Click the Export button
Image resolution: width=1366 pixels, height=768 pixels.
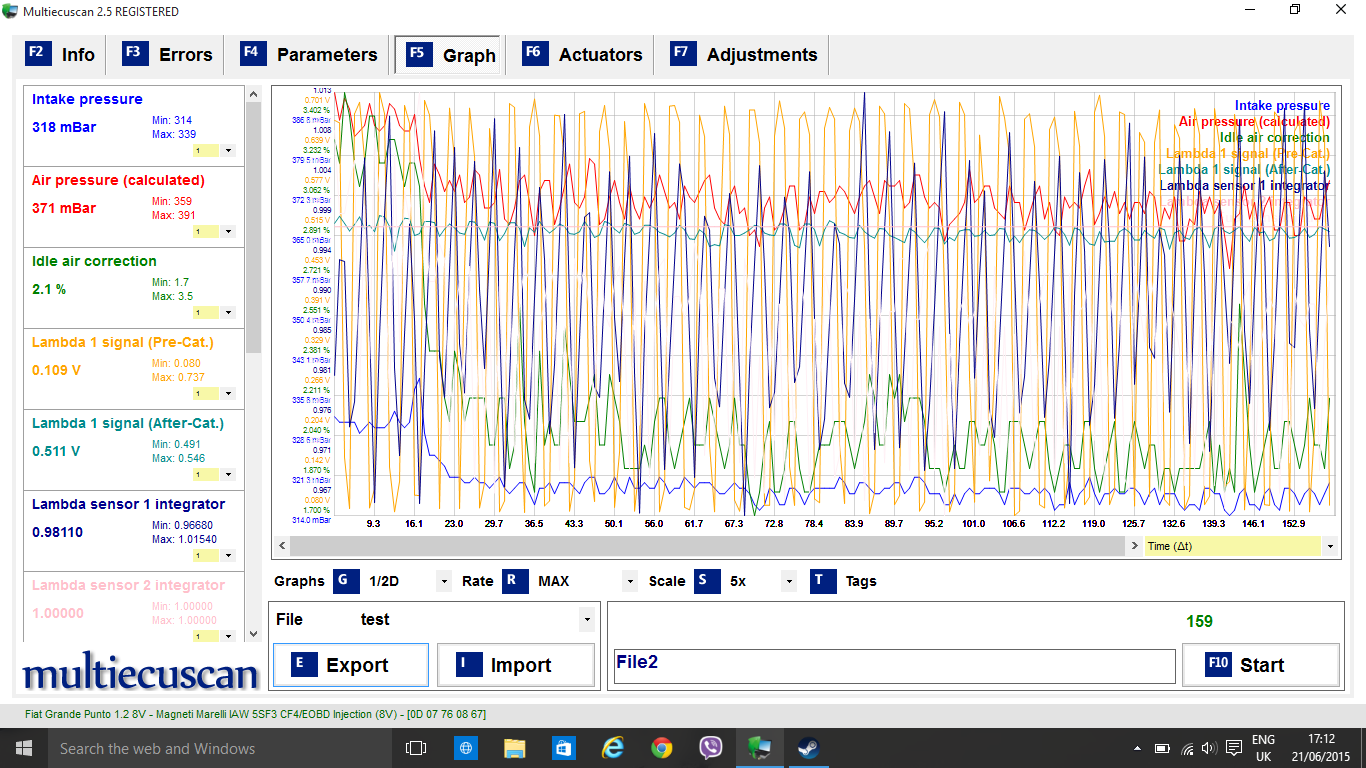pos(351,665)
